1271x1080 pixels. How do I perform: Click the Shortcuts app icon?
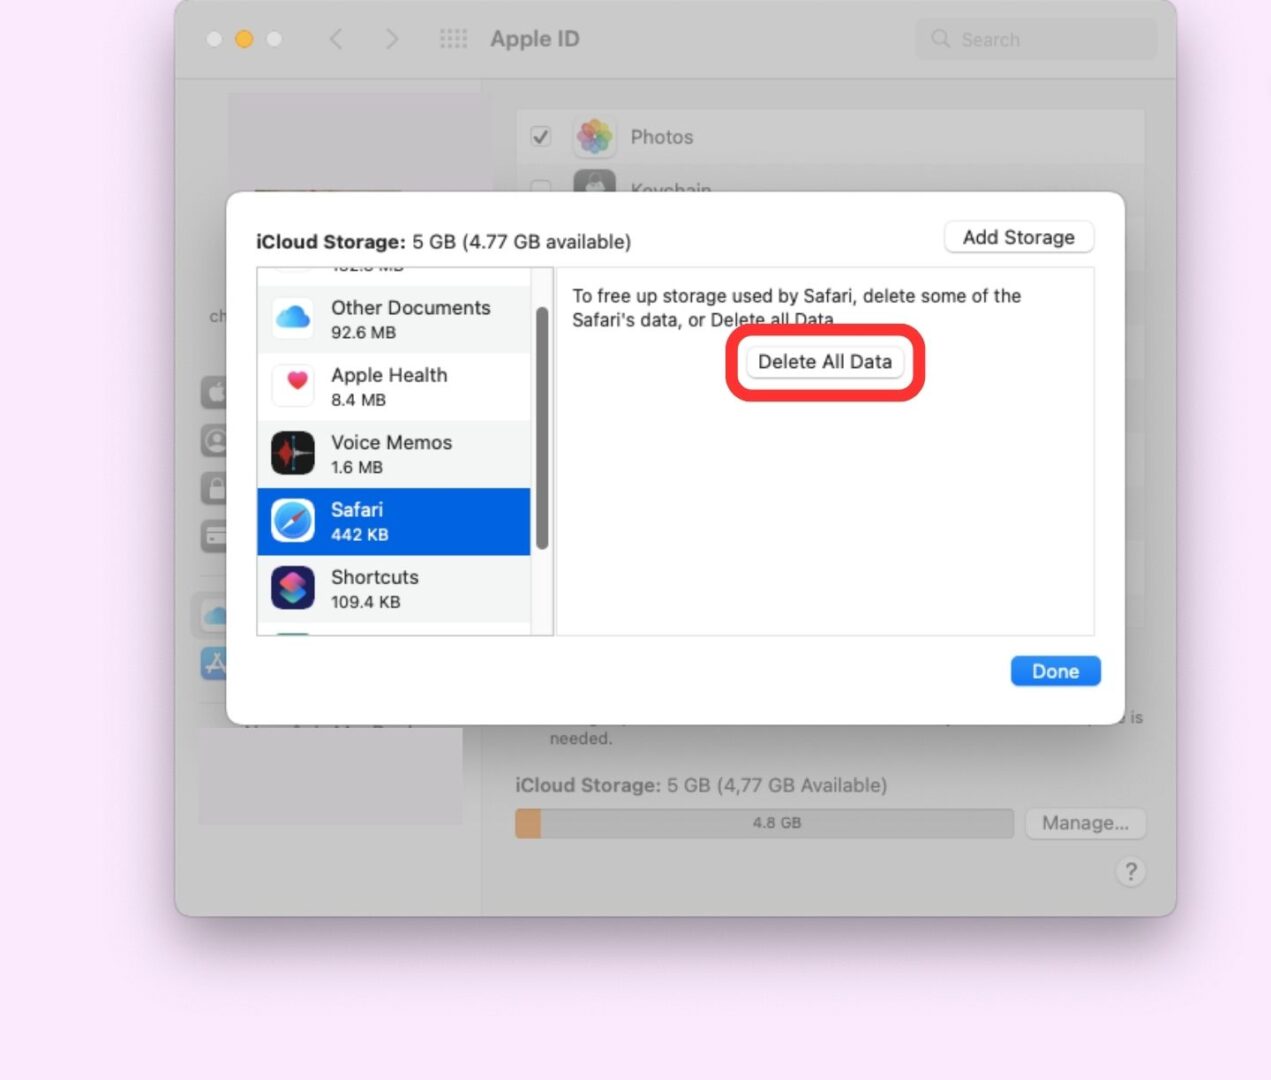coord(293,588)
